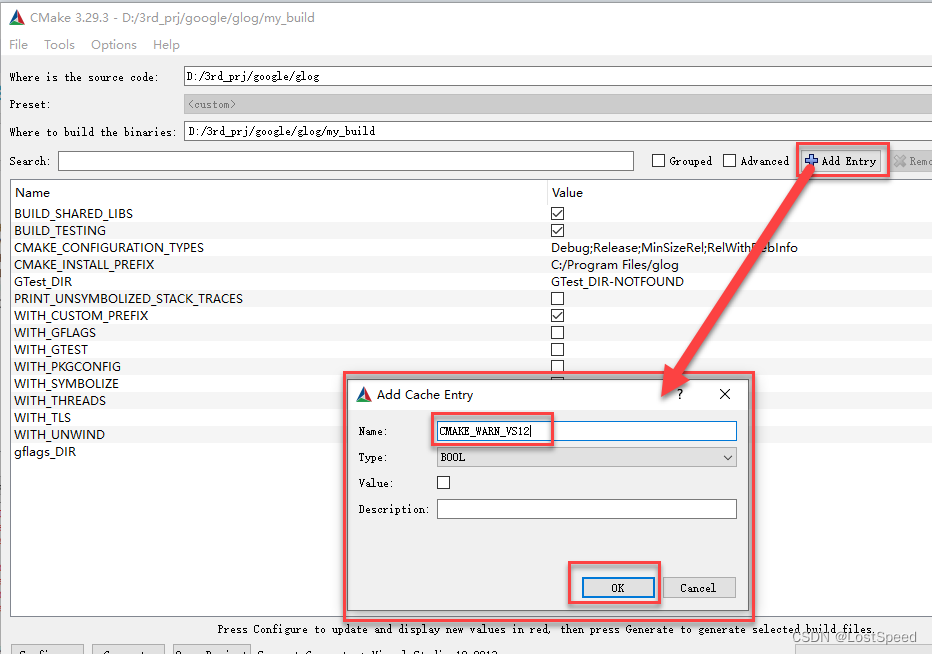Viewport: 932px width, 654px height.
Task: Open the Preset custom dropdown
Action: pyautogui.click(x=558, y=104)
